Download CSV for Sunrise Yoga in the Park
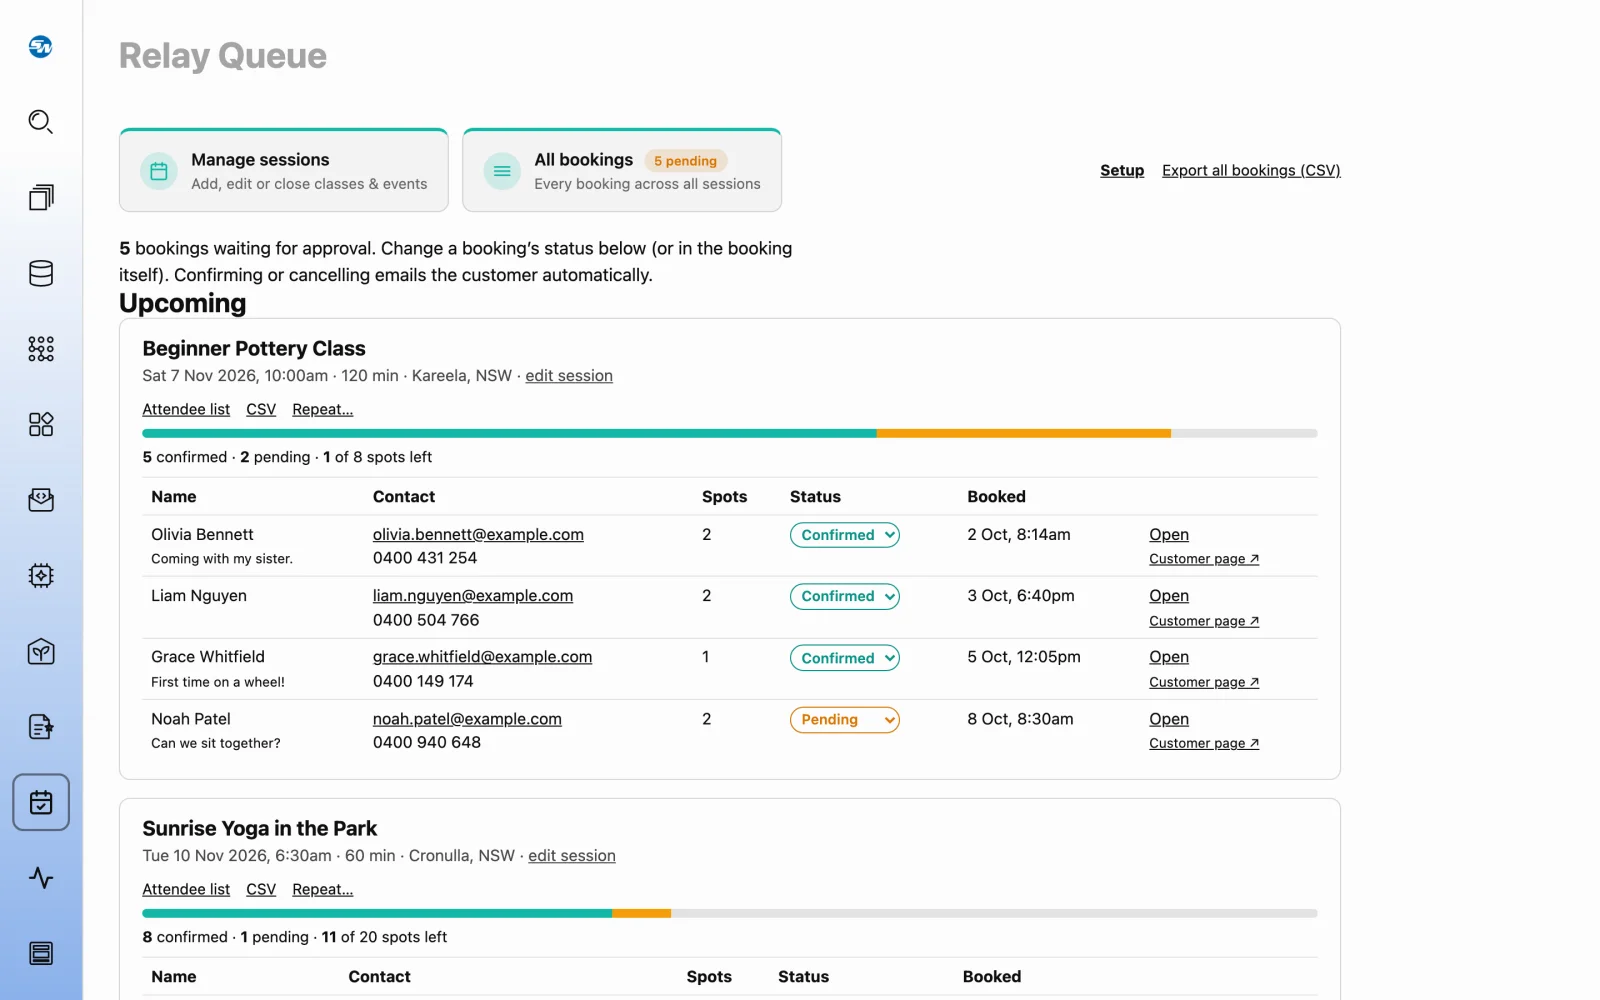Screen dimensions: 1600x1000 (x=261, y=889)
